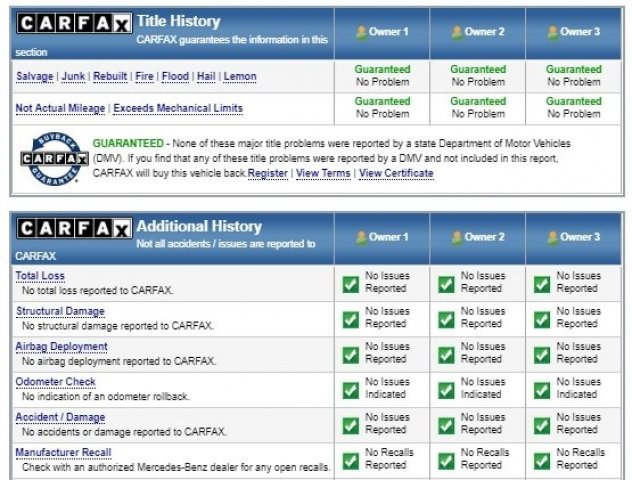Click Owner 1 person icon in Additional History
632x480 pixels.
point(361,238)
